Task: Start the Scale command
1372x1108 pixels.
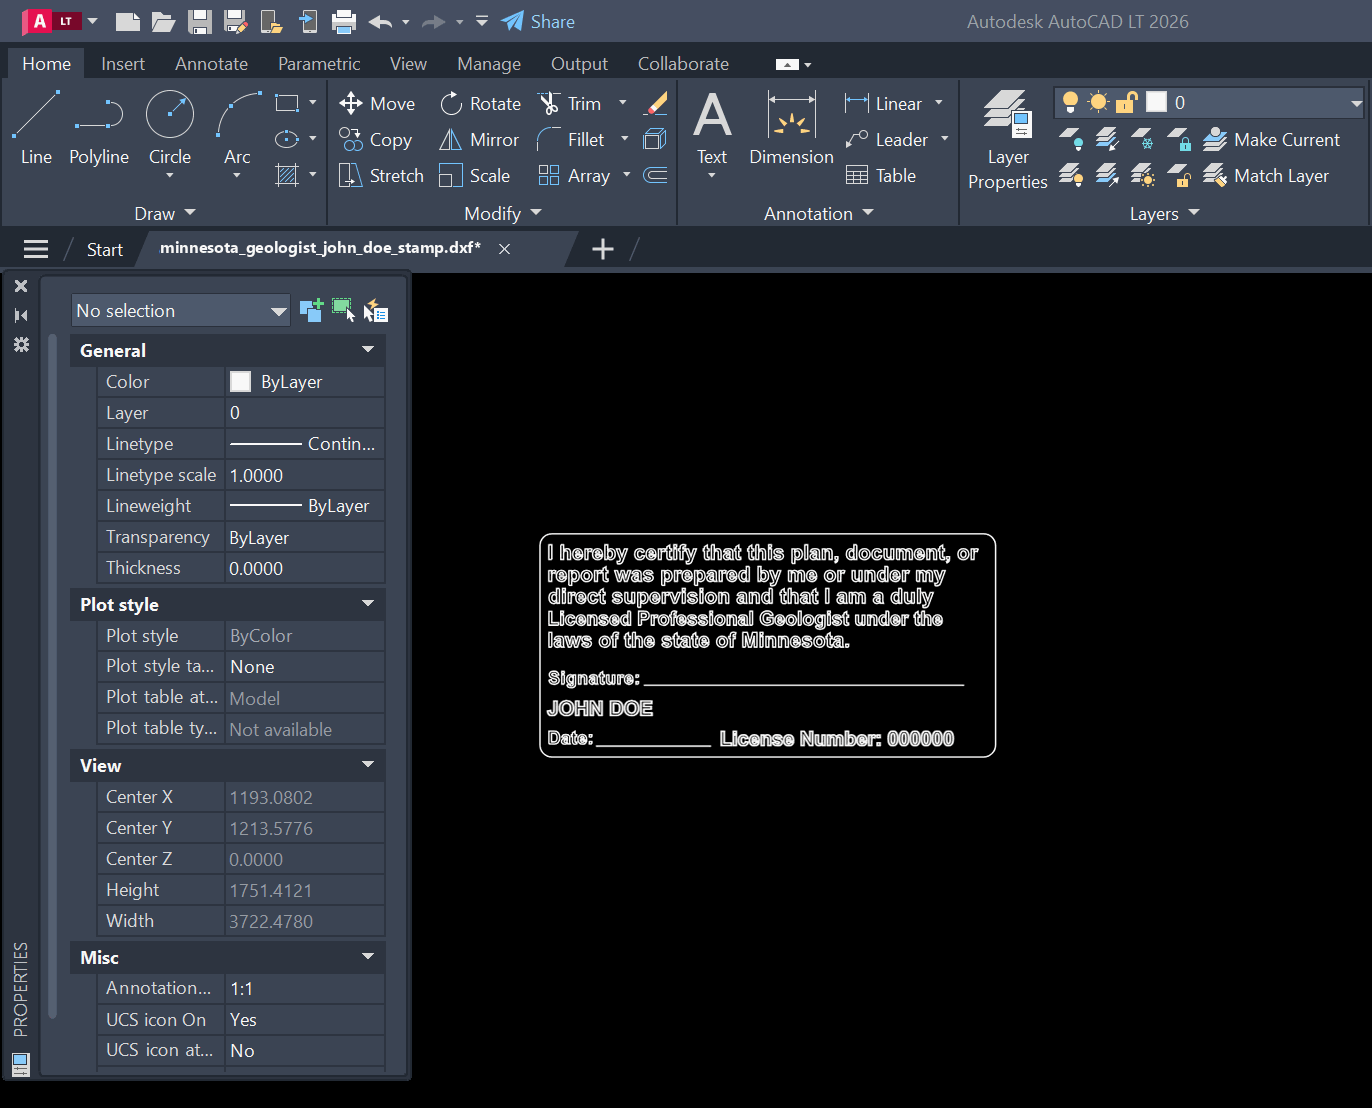Action: (x=475, y=175)
